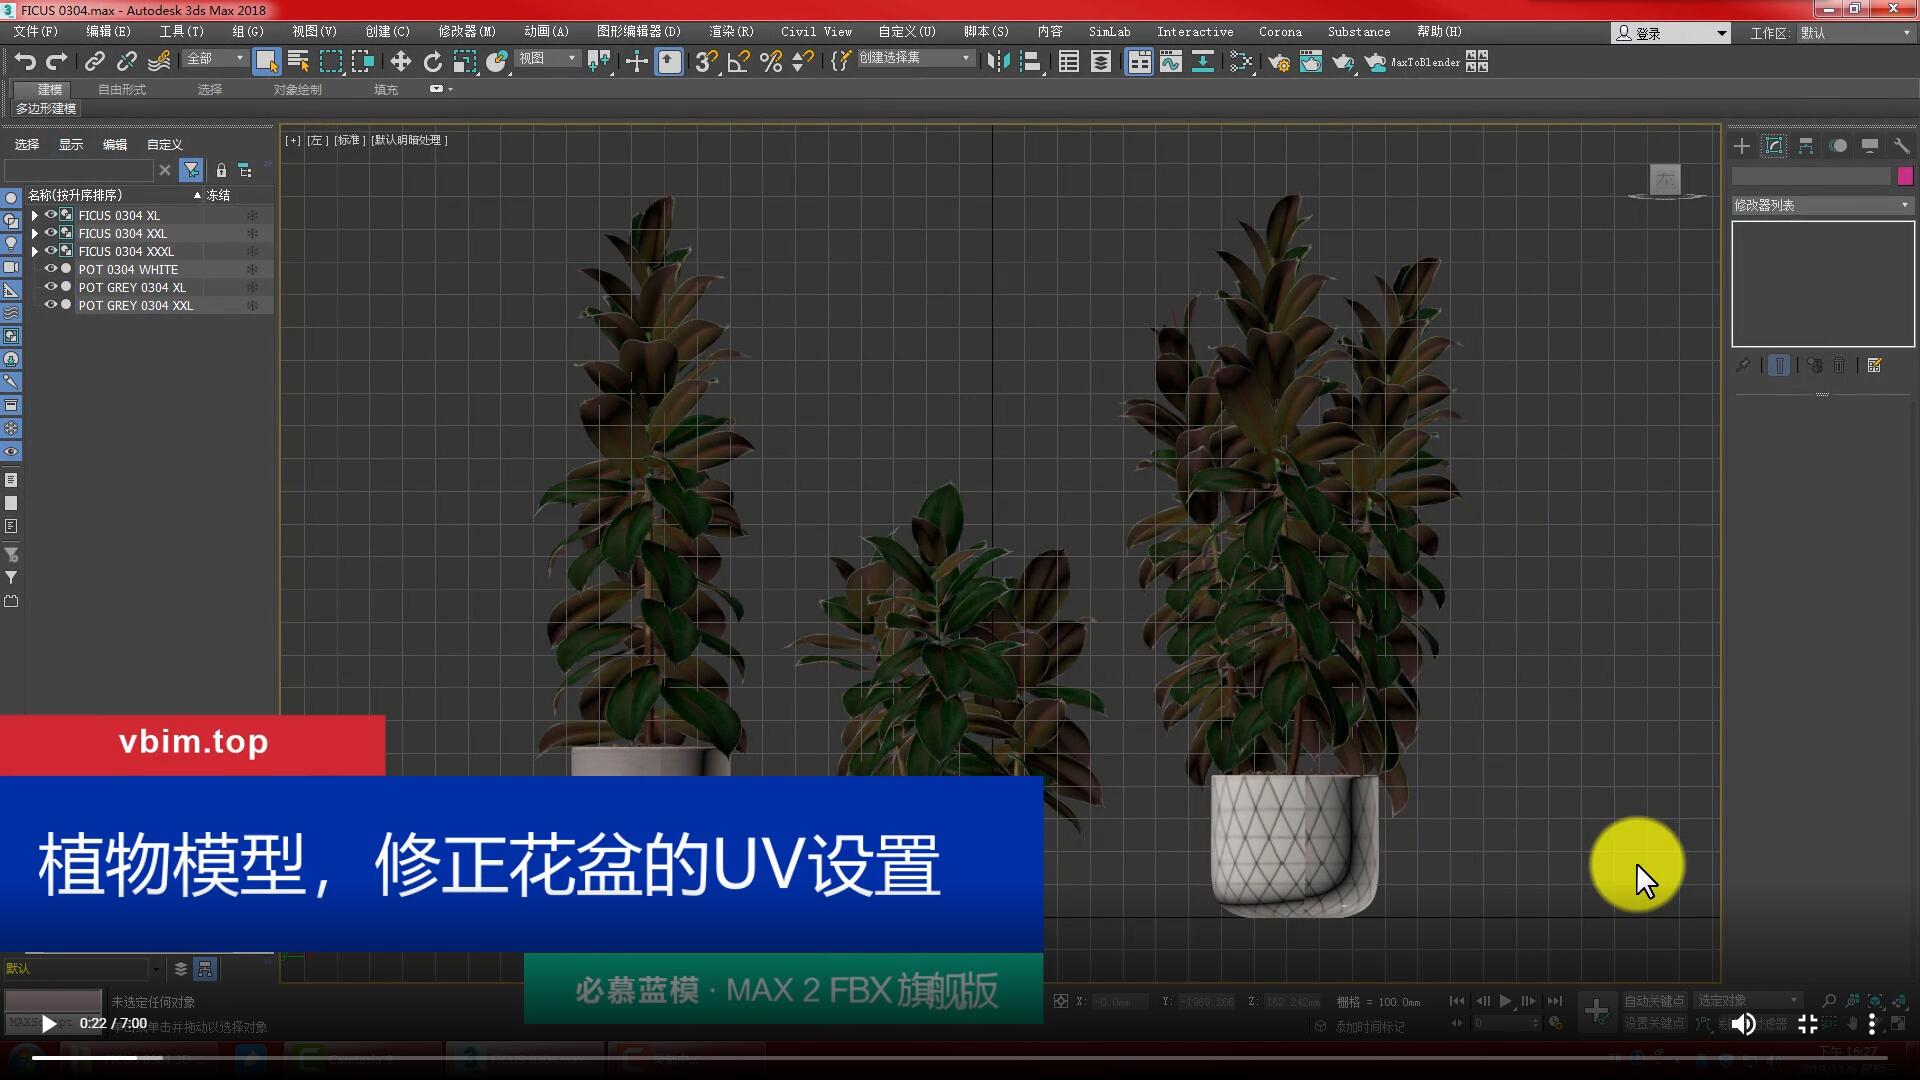Viewport: 1920px width, 1080px height.
Task: Open the selection filter dropdown showing 全部
Action: [x=215, y=59]
